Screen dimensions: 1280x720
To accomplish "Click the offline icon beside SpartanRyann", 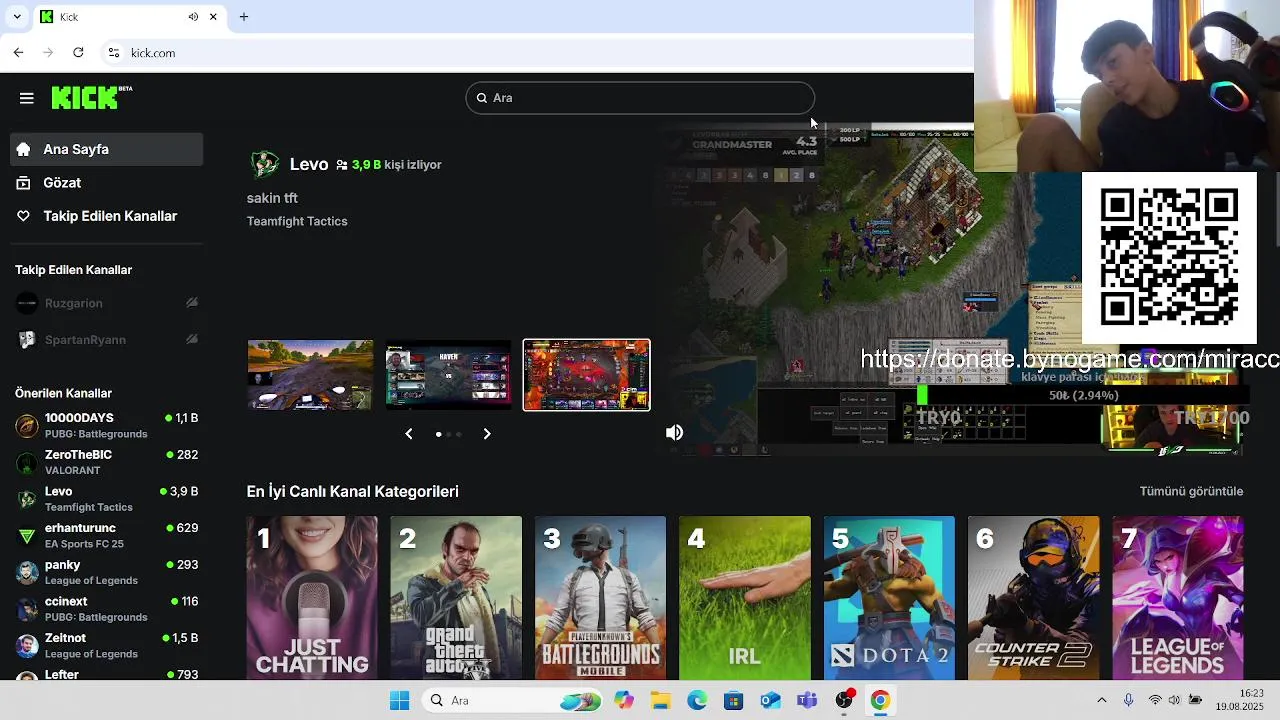I will coord(192,339).
